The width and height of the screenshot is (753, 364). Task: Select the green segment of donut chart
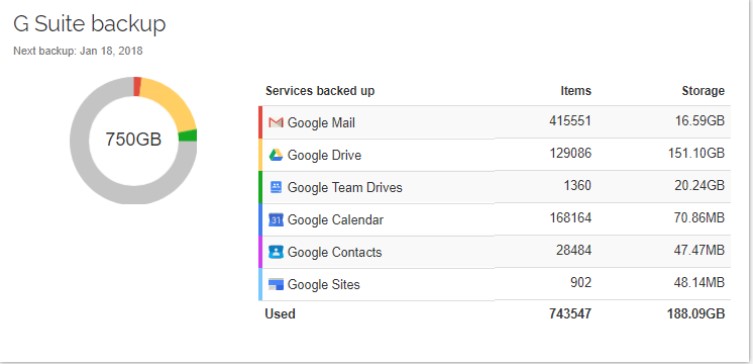188,135
